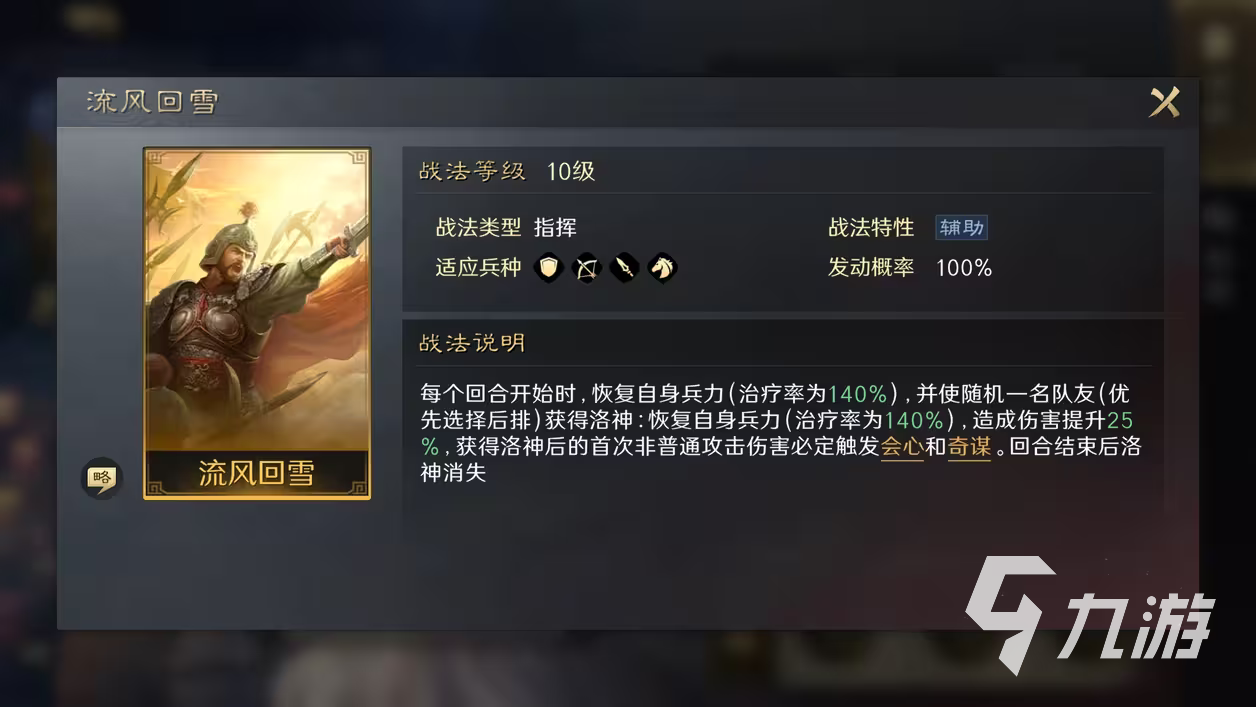This screenshot has width=1256, height=707.
Task: Tap the 100% activation probability value
Action: (964, 268)
